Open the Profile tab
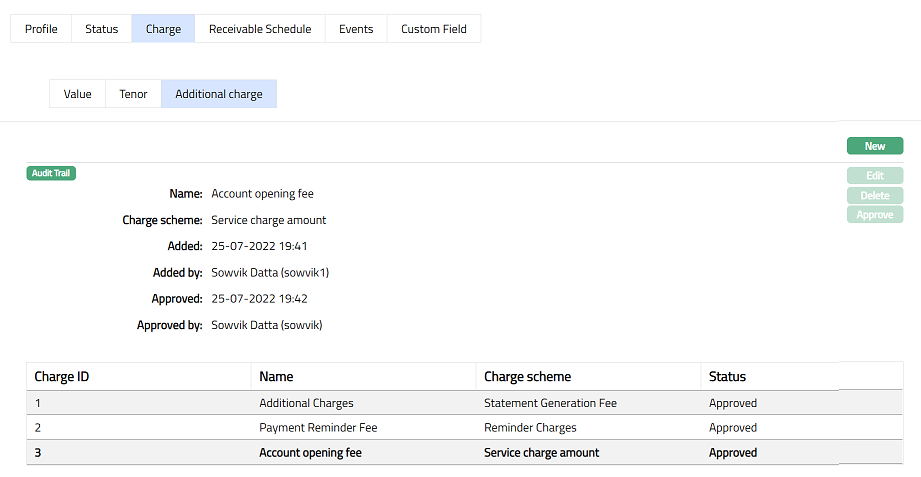 click(41, 29)
